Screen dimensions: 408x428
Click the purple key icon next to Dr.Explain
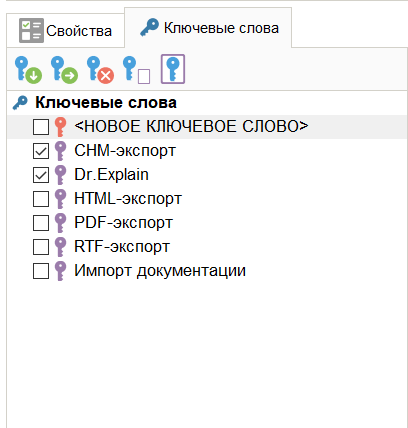point(60,175)
